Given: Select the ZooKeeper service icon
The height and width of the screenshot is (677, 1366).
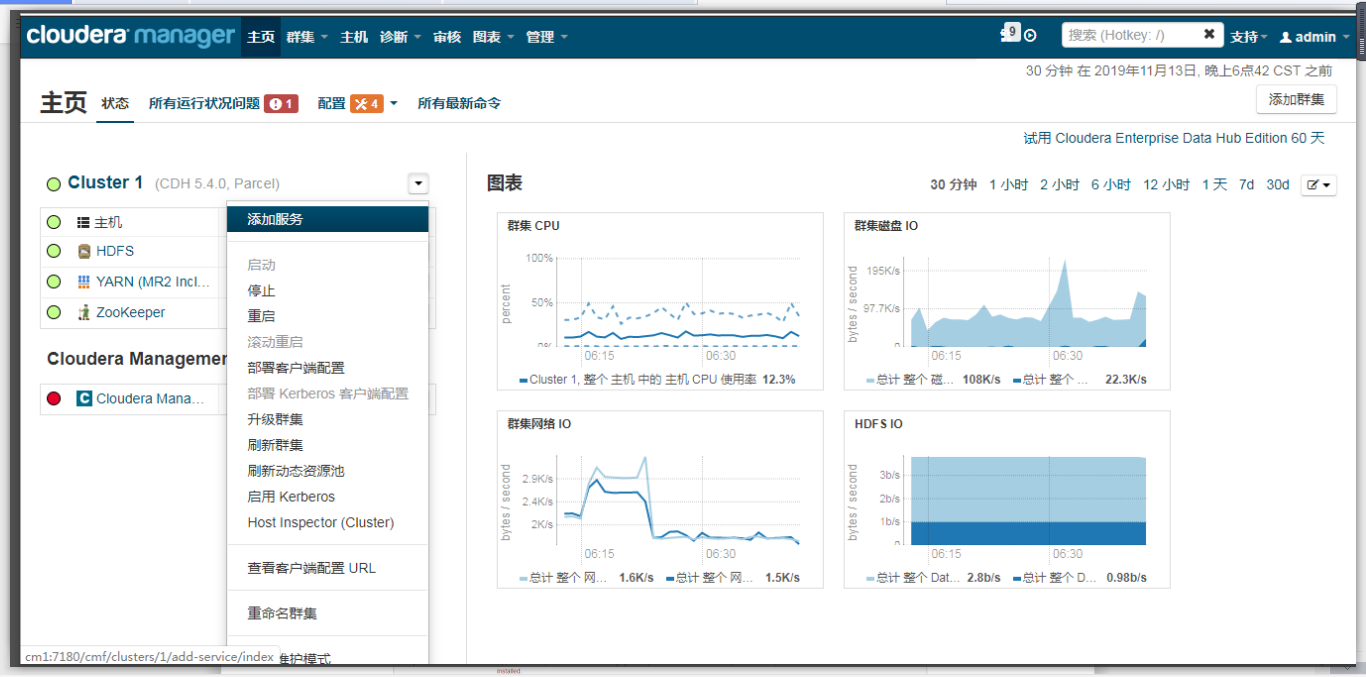Looking at the screenshot, I should [x=83, y=311].
